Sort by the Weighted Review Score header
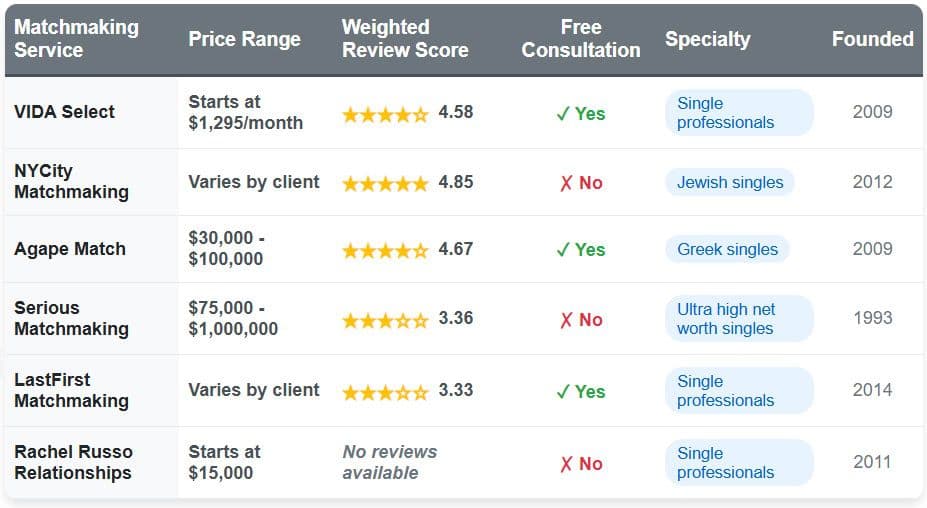Viewport: 927px width, 508px height. (405, 39)
